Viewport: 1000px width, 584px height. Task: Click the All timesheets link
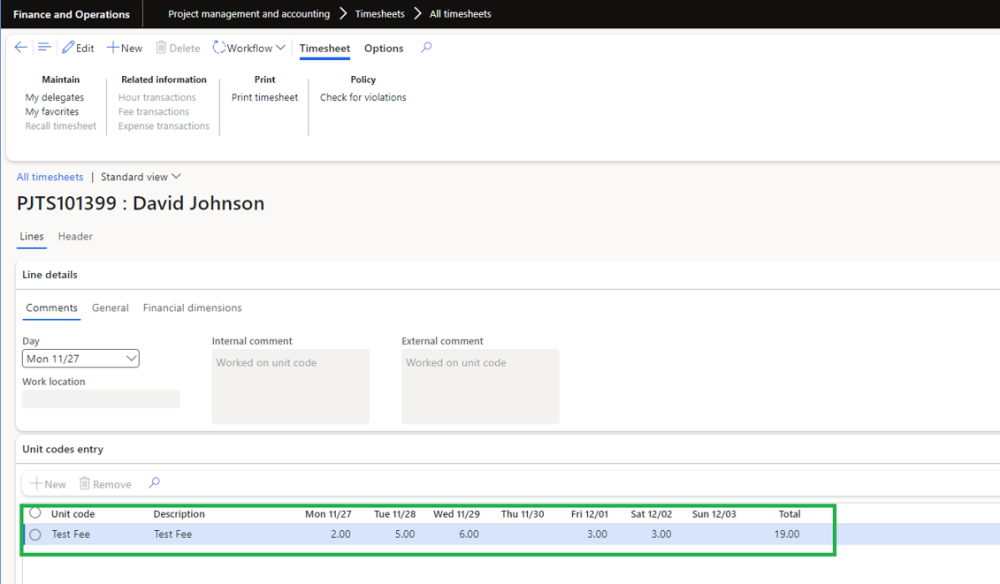click(x=50, y=177)
